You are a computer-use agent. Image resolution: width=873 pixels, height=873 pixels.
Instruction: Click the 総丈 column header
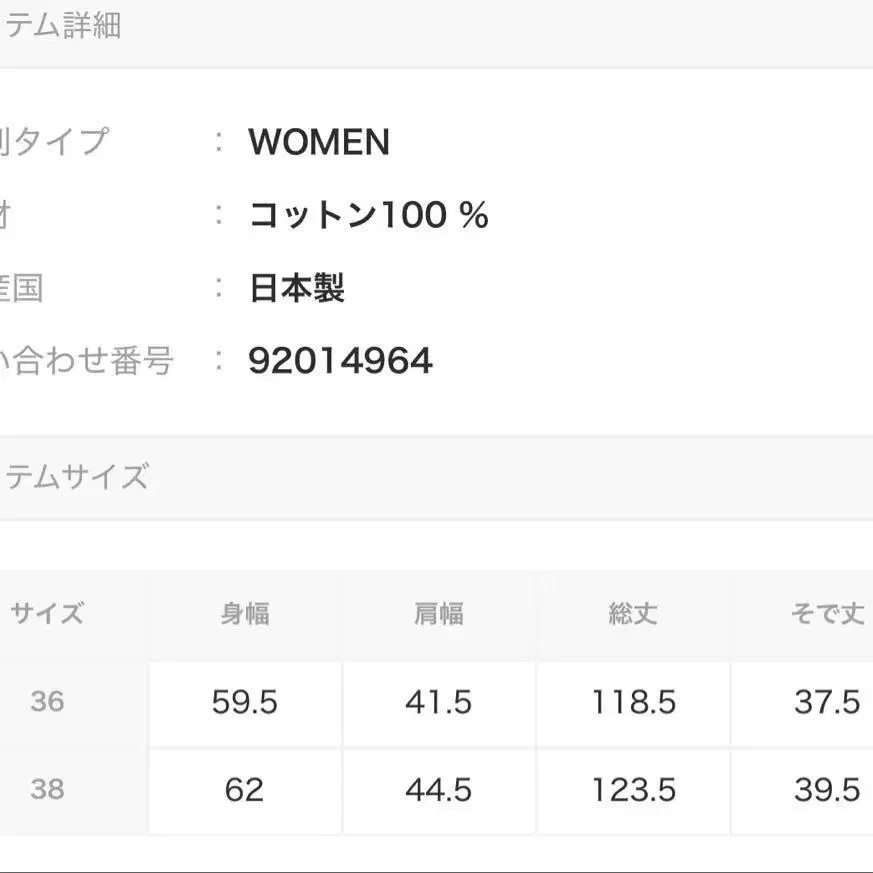pos(633,614)
